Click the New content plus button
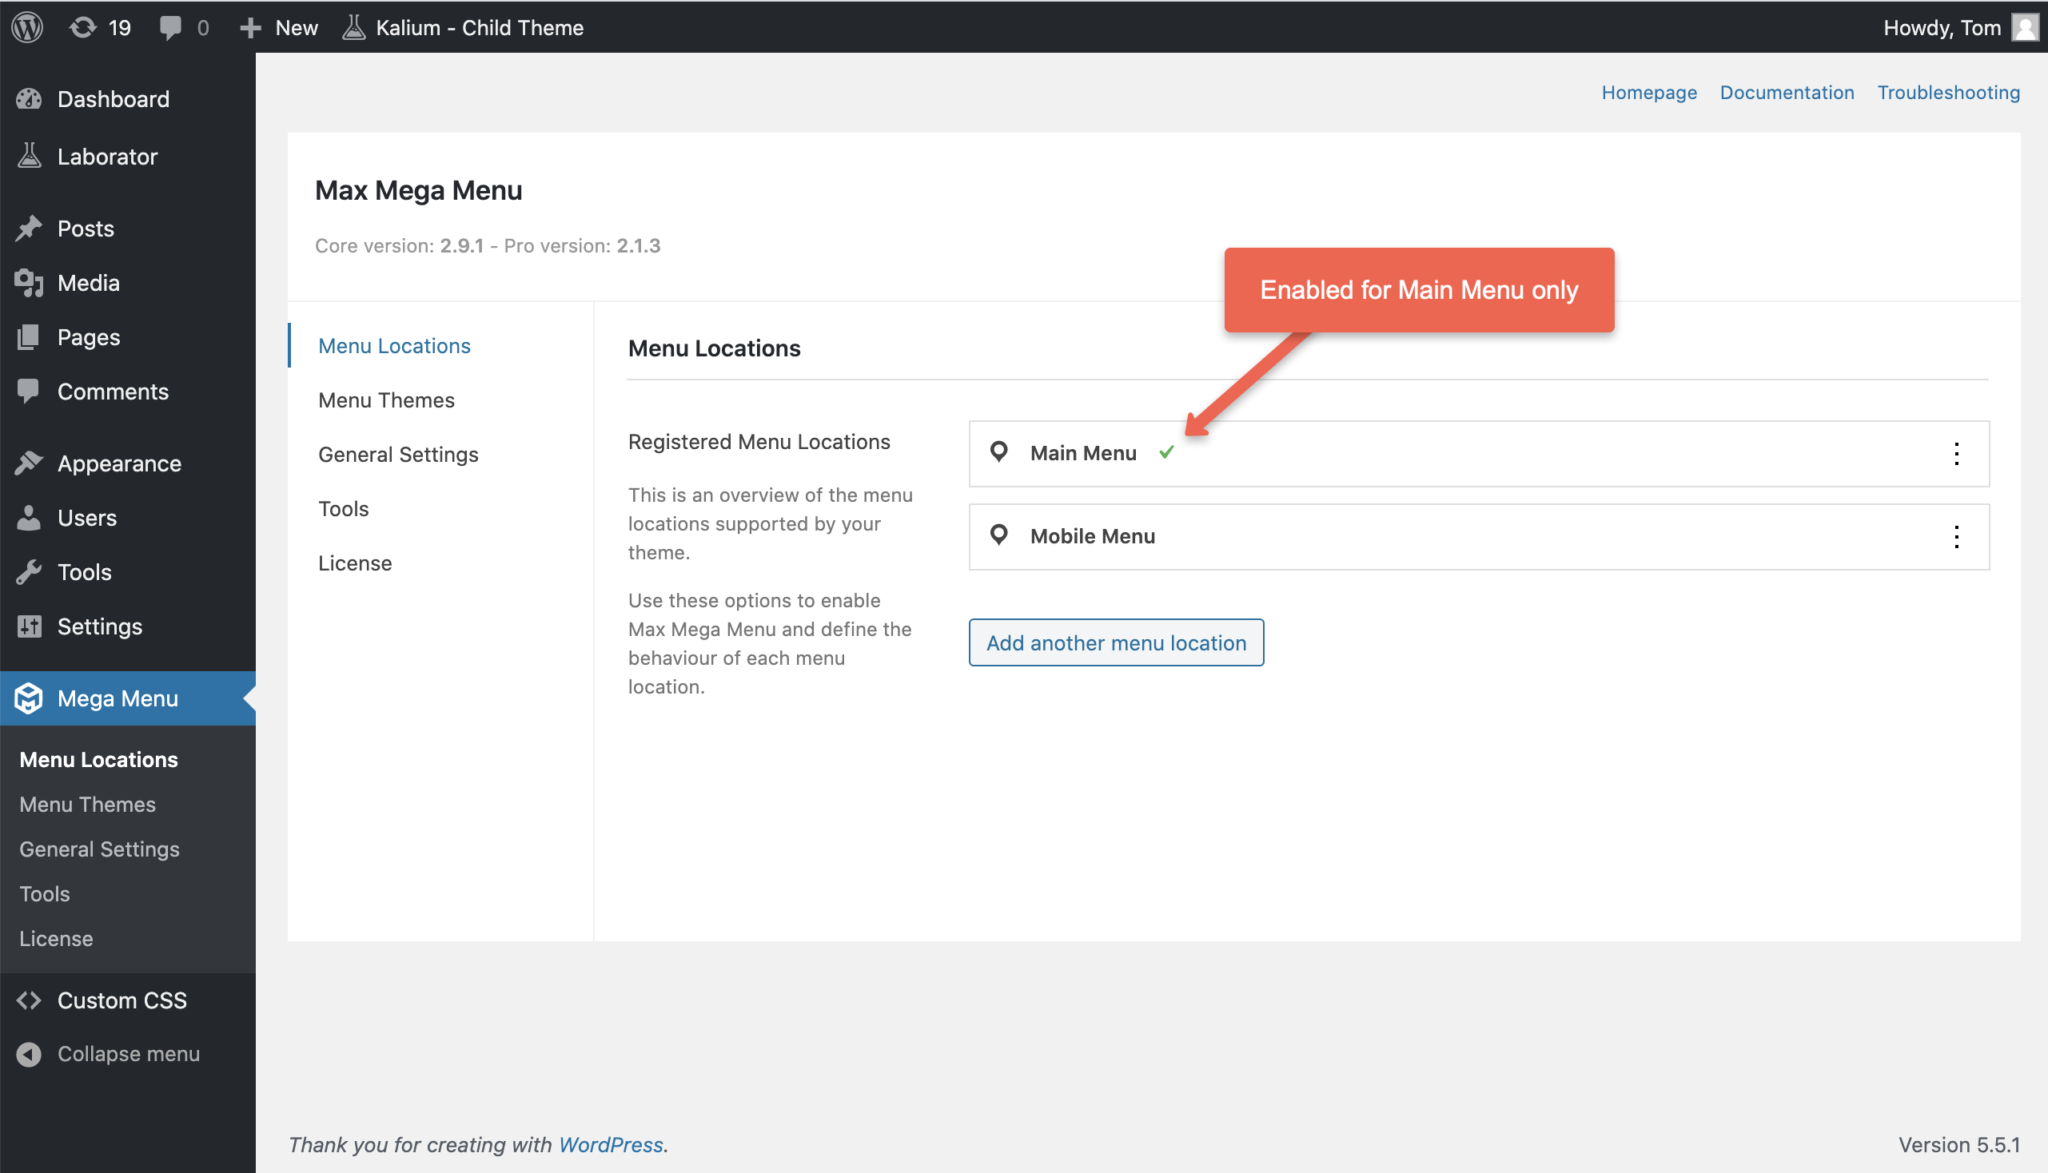2048x1173 pixels. 279,27
